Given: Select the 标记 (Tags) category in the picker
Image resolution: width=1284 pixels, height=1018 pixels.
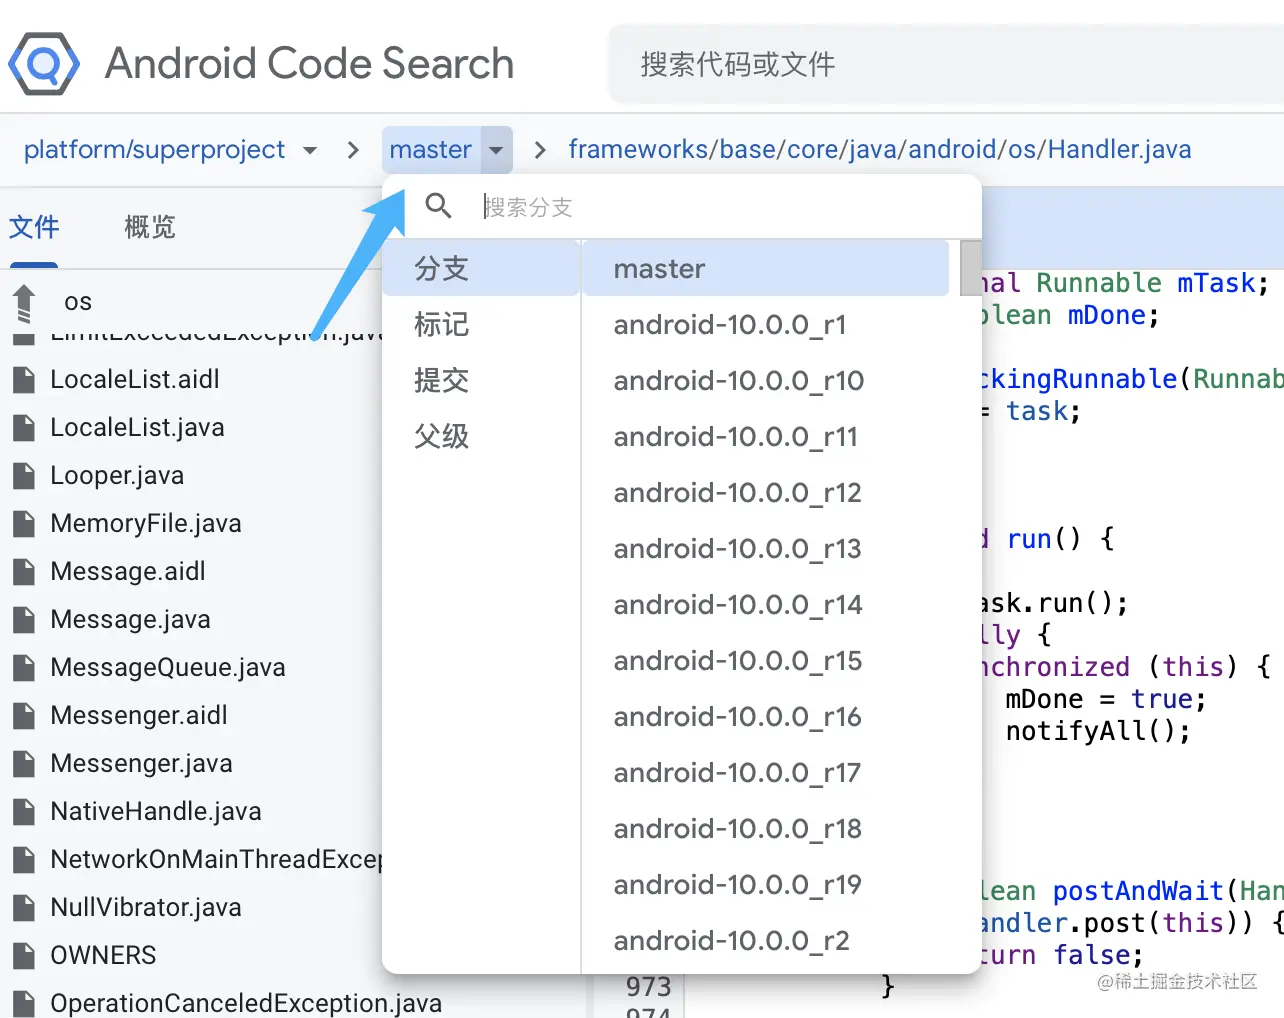Looking at the screenshot, I should click(441, 324).
